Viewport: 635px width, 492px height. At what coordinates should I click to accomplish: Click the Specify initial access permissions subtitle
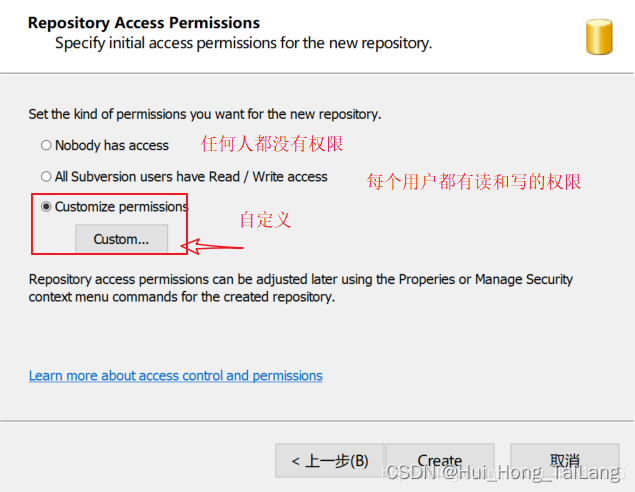[244, 43]
